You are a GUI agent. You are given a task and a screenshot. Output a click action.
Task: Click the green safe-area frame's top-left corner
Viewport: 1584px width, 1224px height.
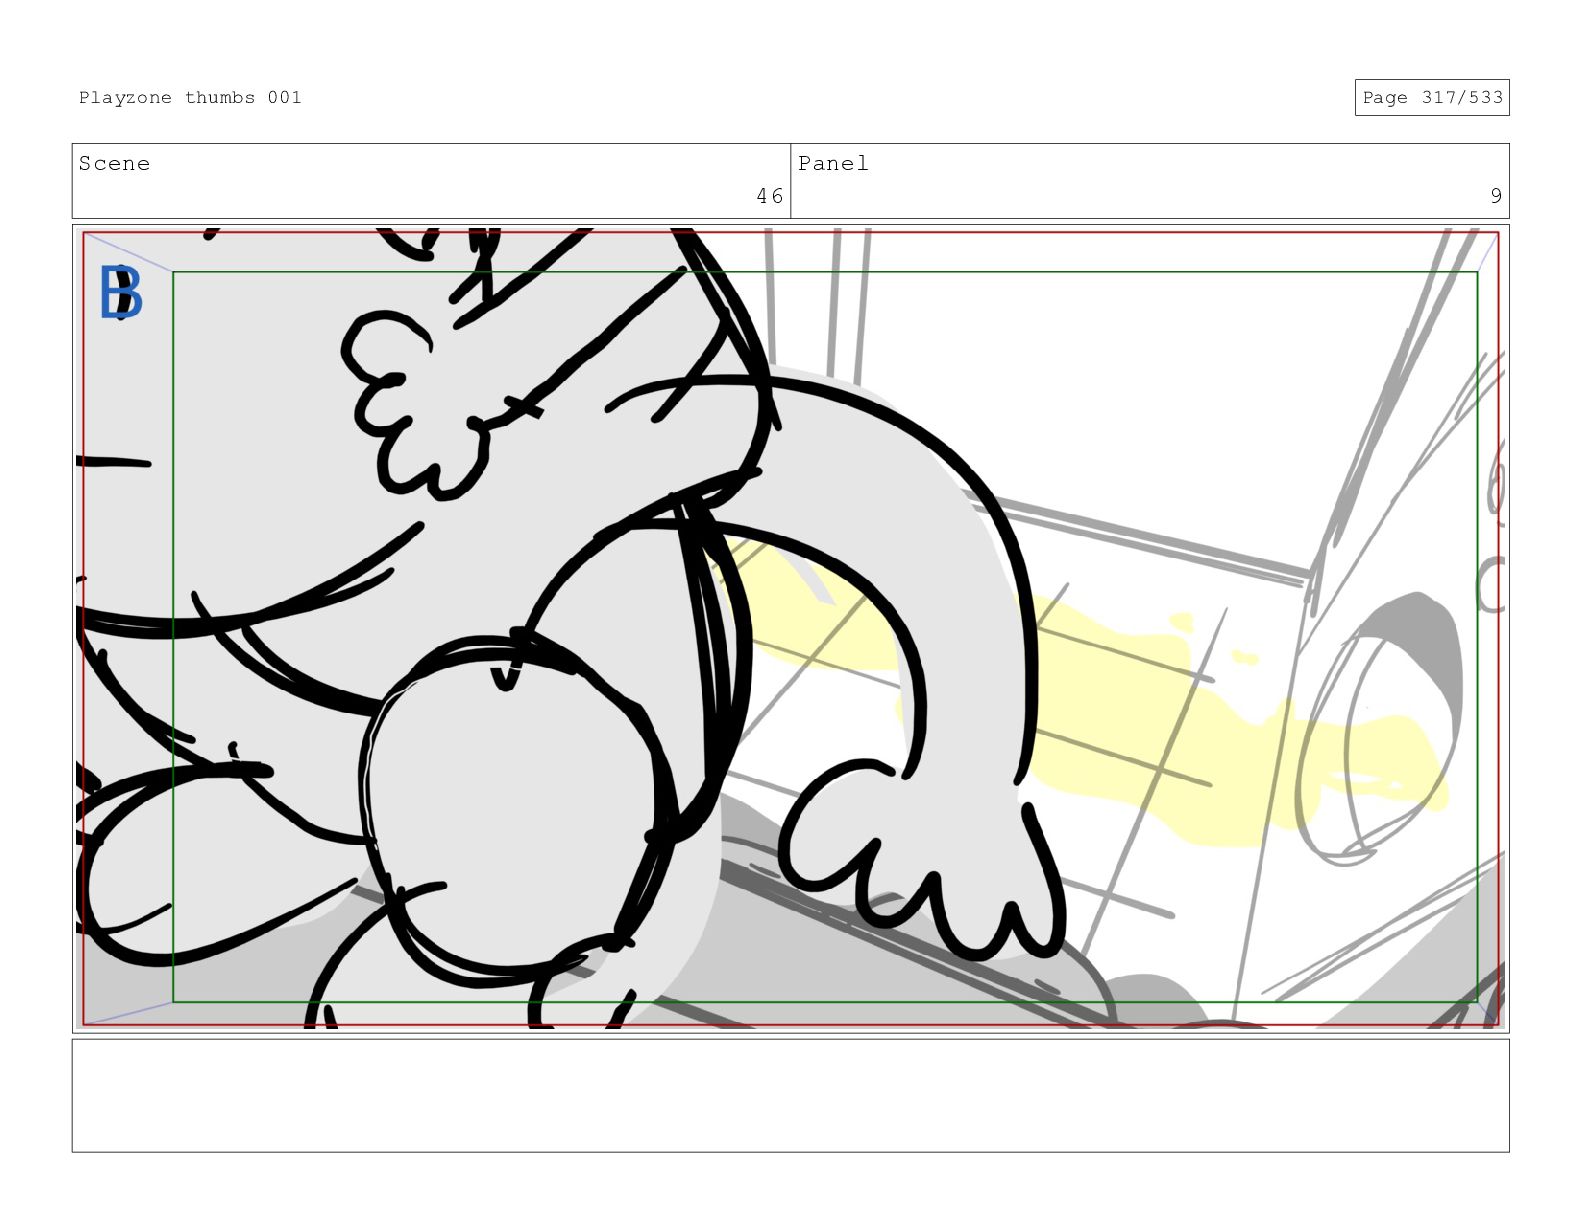click(174, 273)
